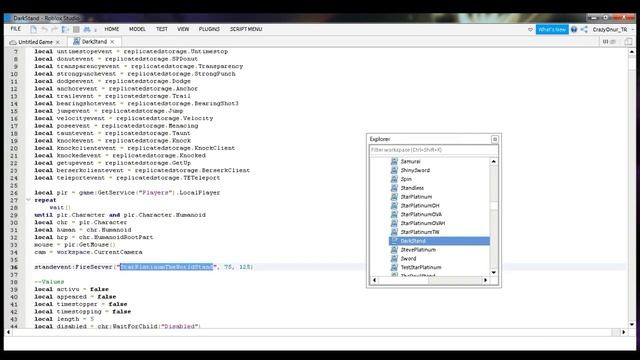Image resolution: width=640 pixels, height=360 pixels.
Task: Click the Filter workspace search field
Action: [433, 150]
